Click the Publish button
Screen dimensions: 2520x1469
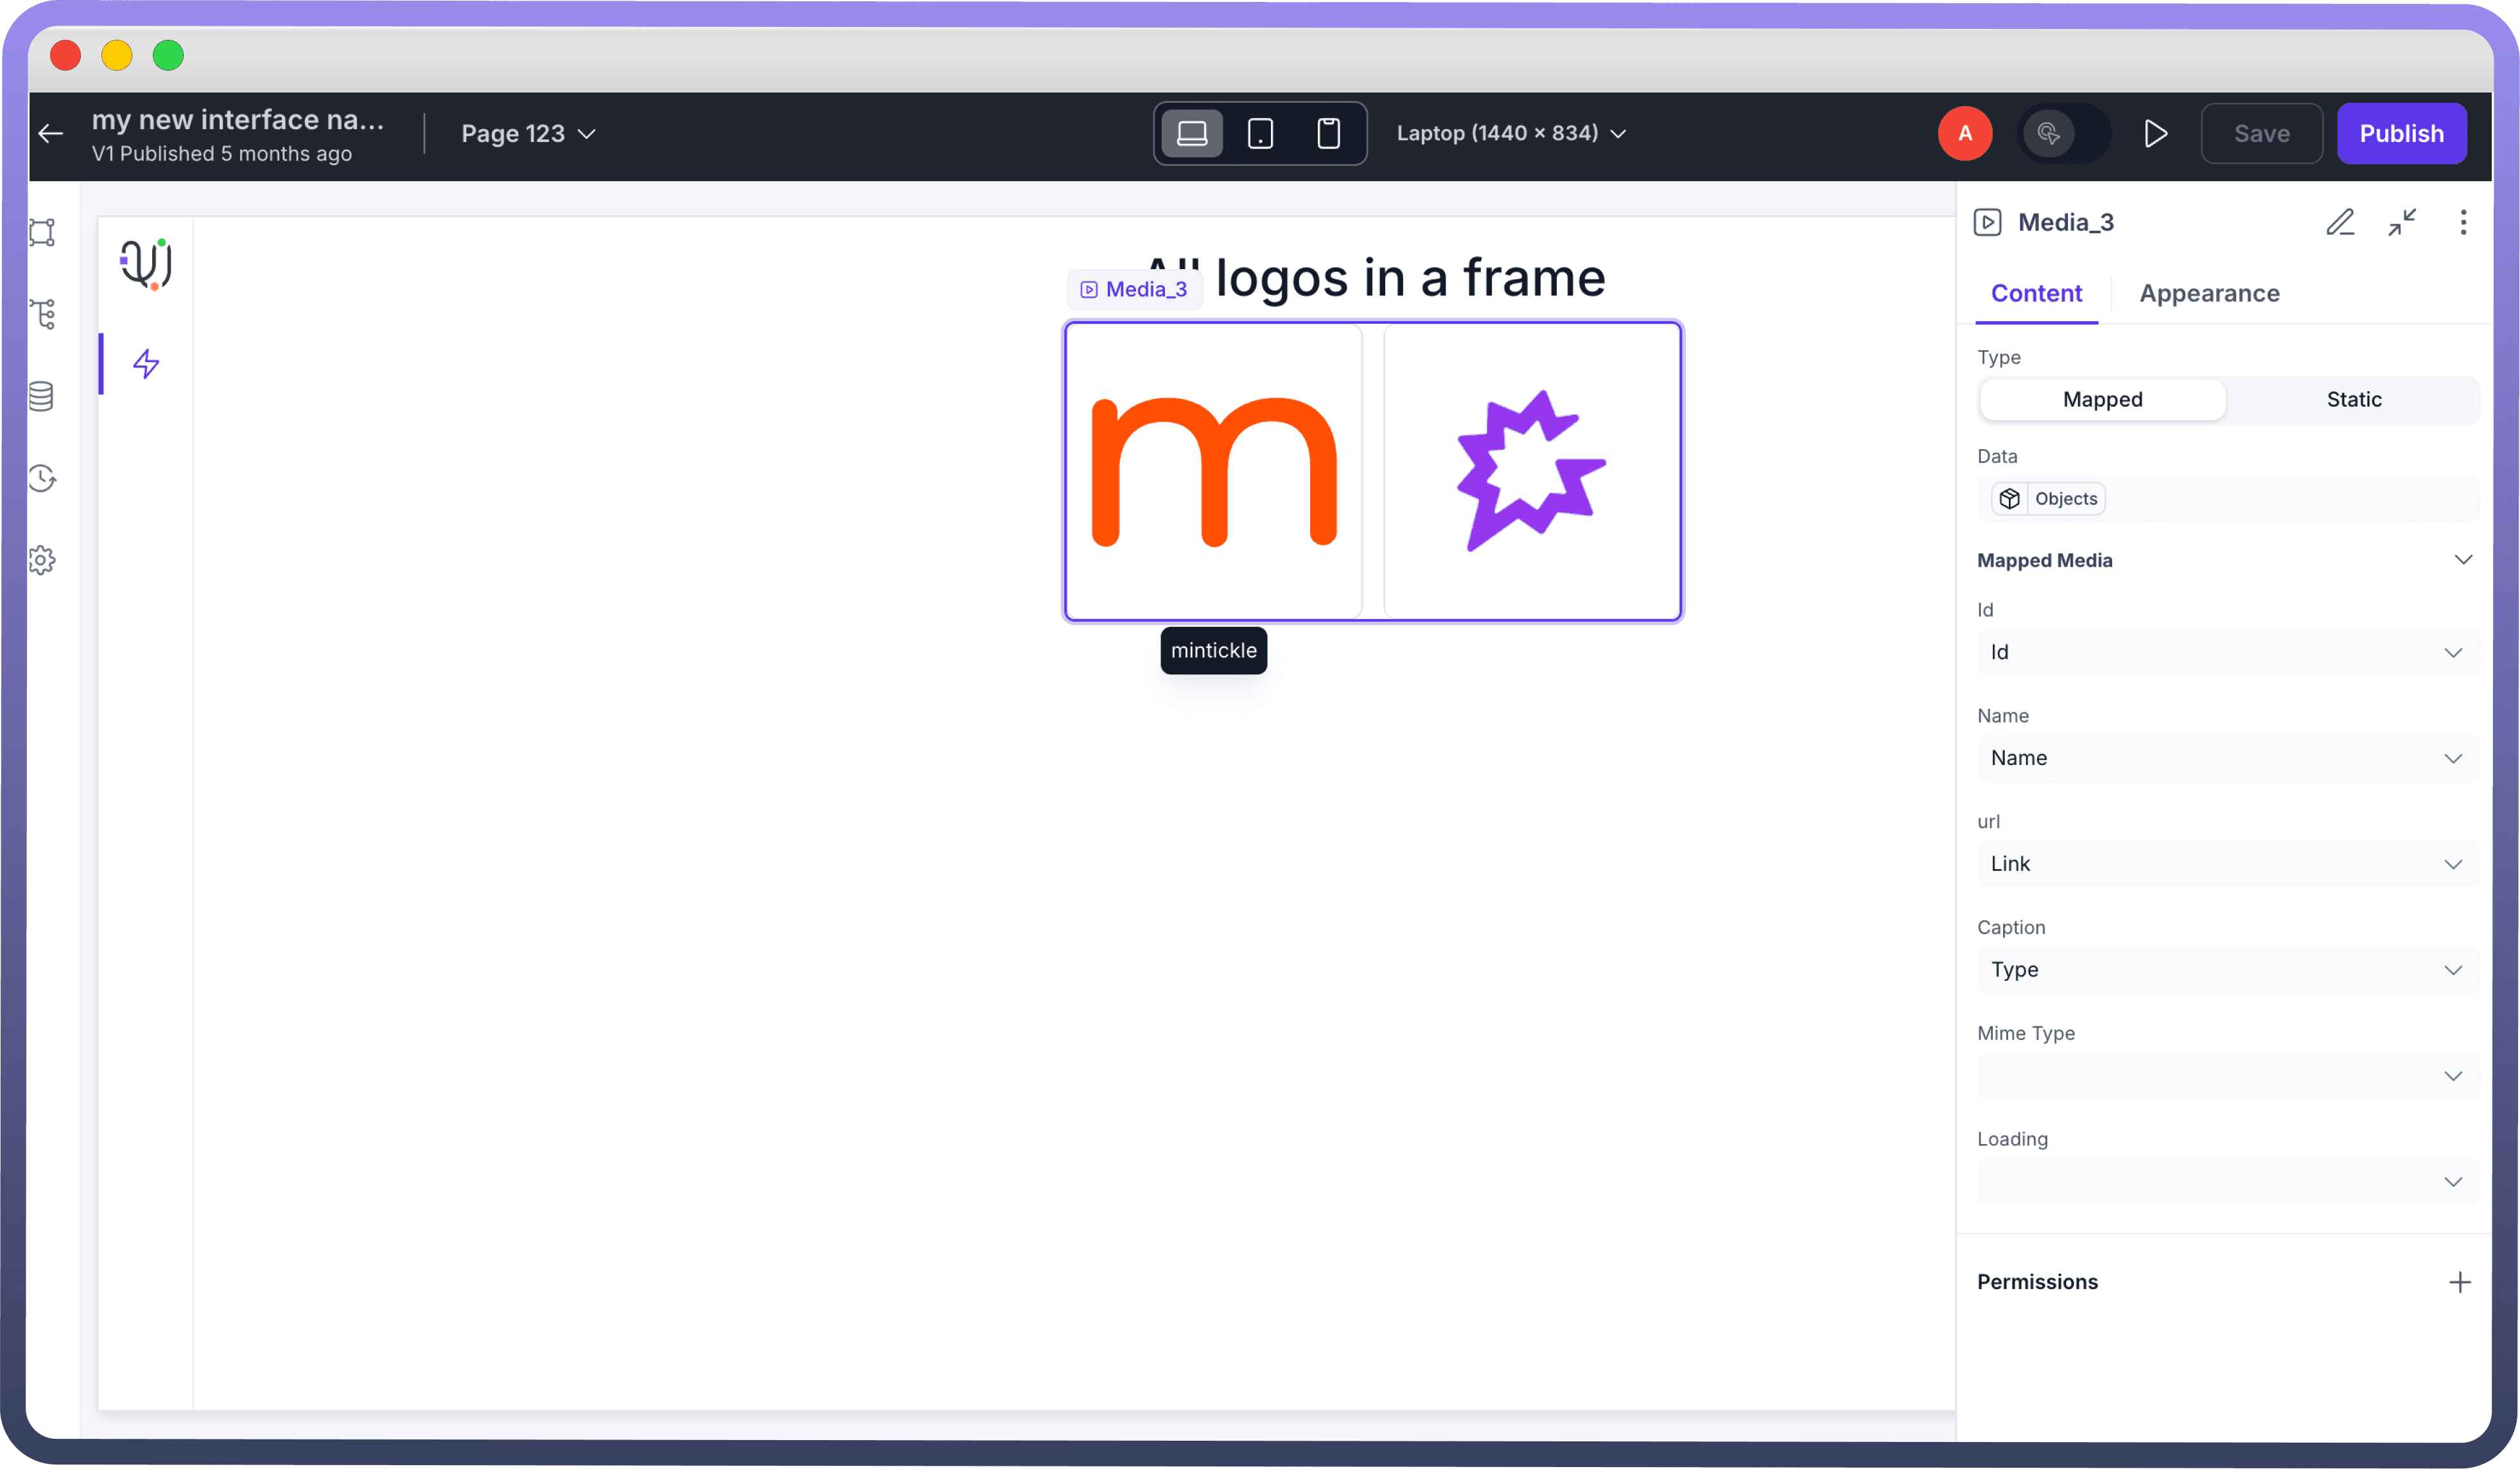click(2401, 134)
